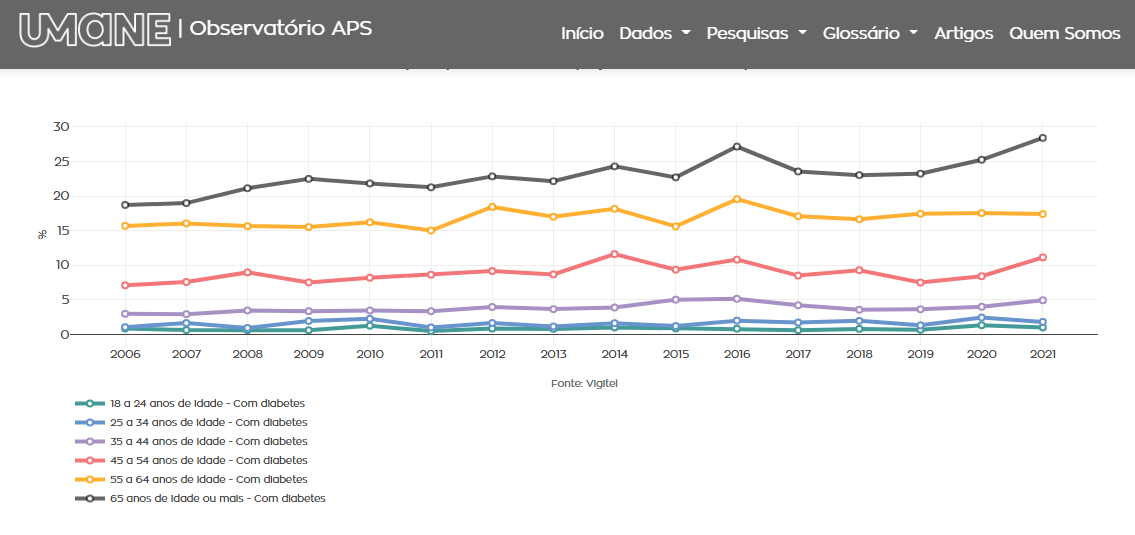Open the Observatório APS home link

pos(281,28)
